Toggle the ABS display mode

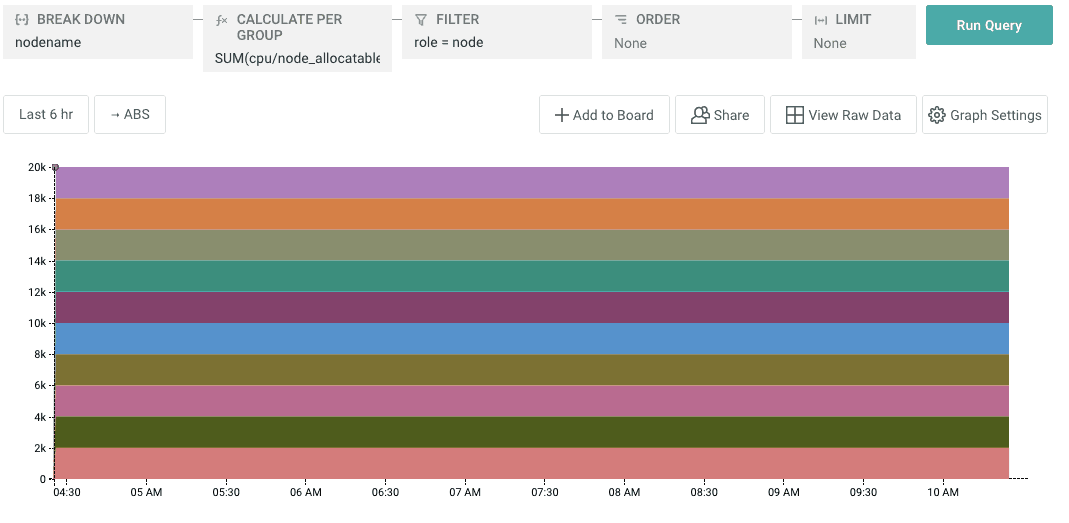(x=129, y=114)
